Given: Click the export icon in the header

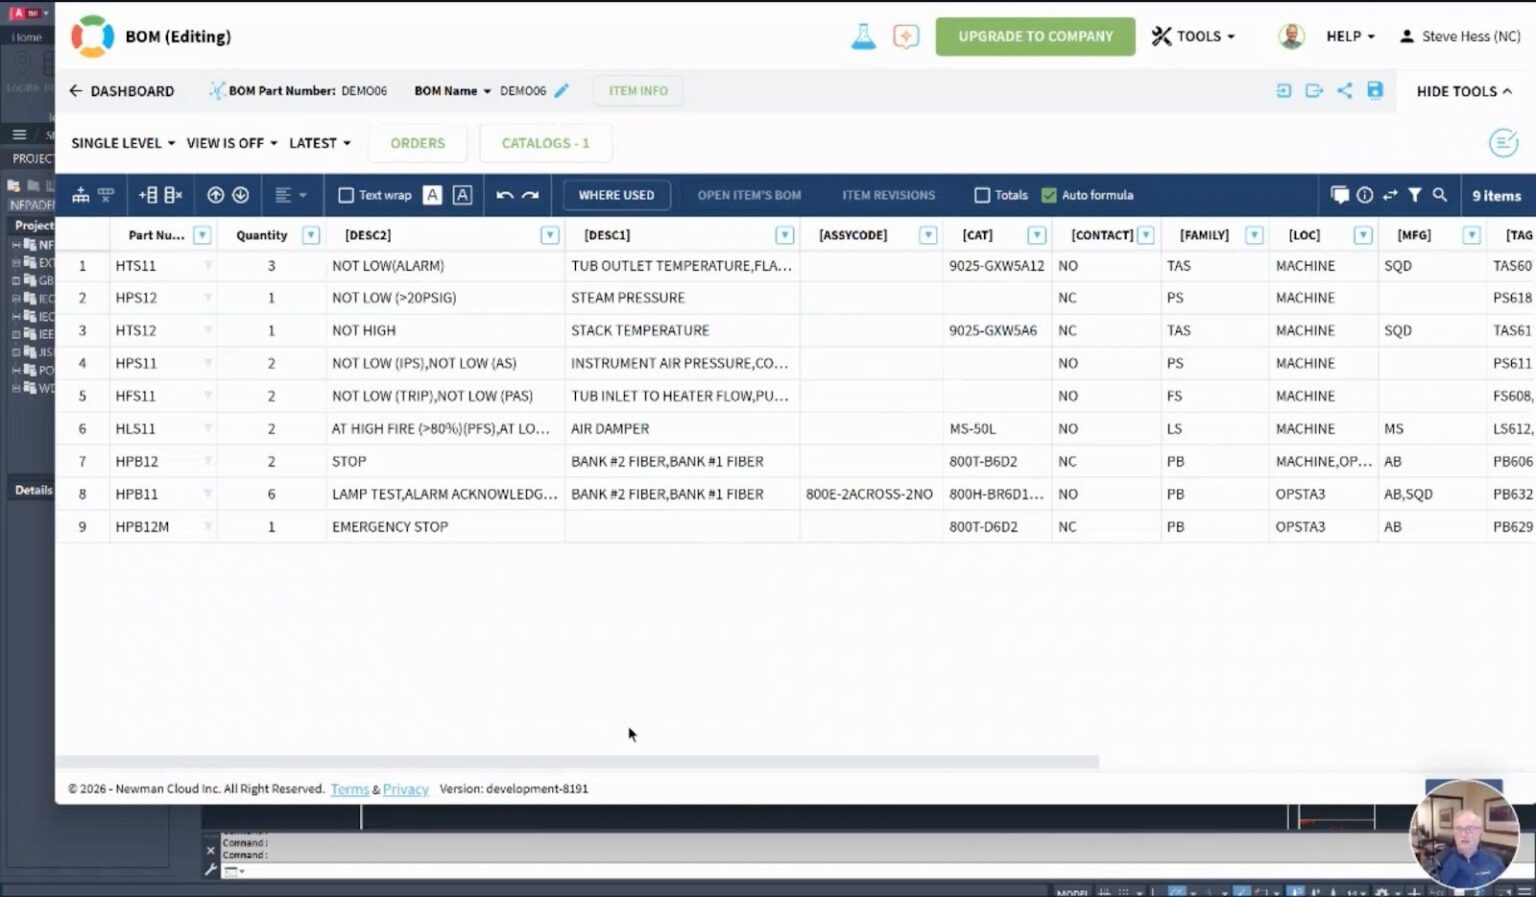Looking at the screenshot, I should [x=1314, y=90].
